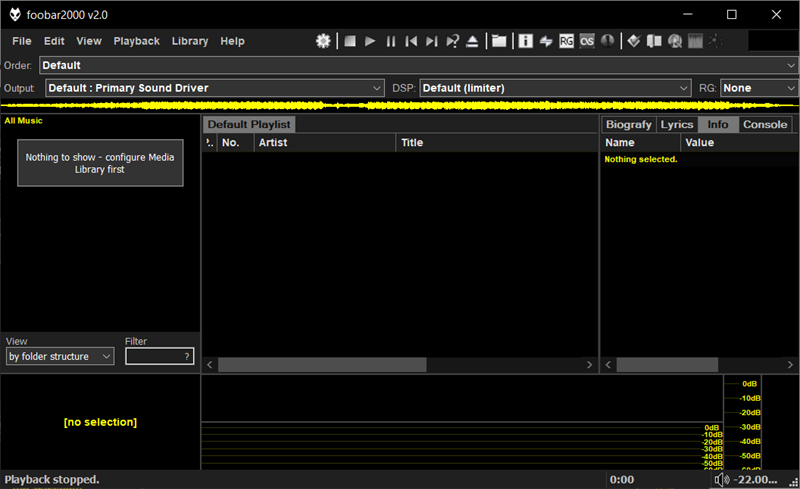Click the 0:00 playback time
This screenshot has height=489, width=800.
click(622, 480)
